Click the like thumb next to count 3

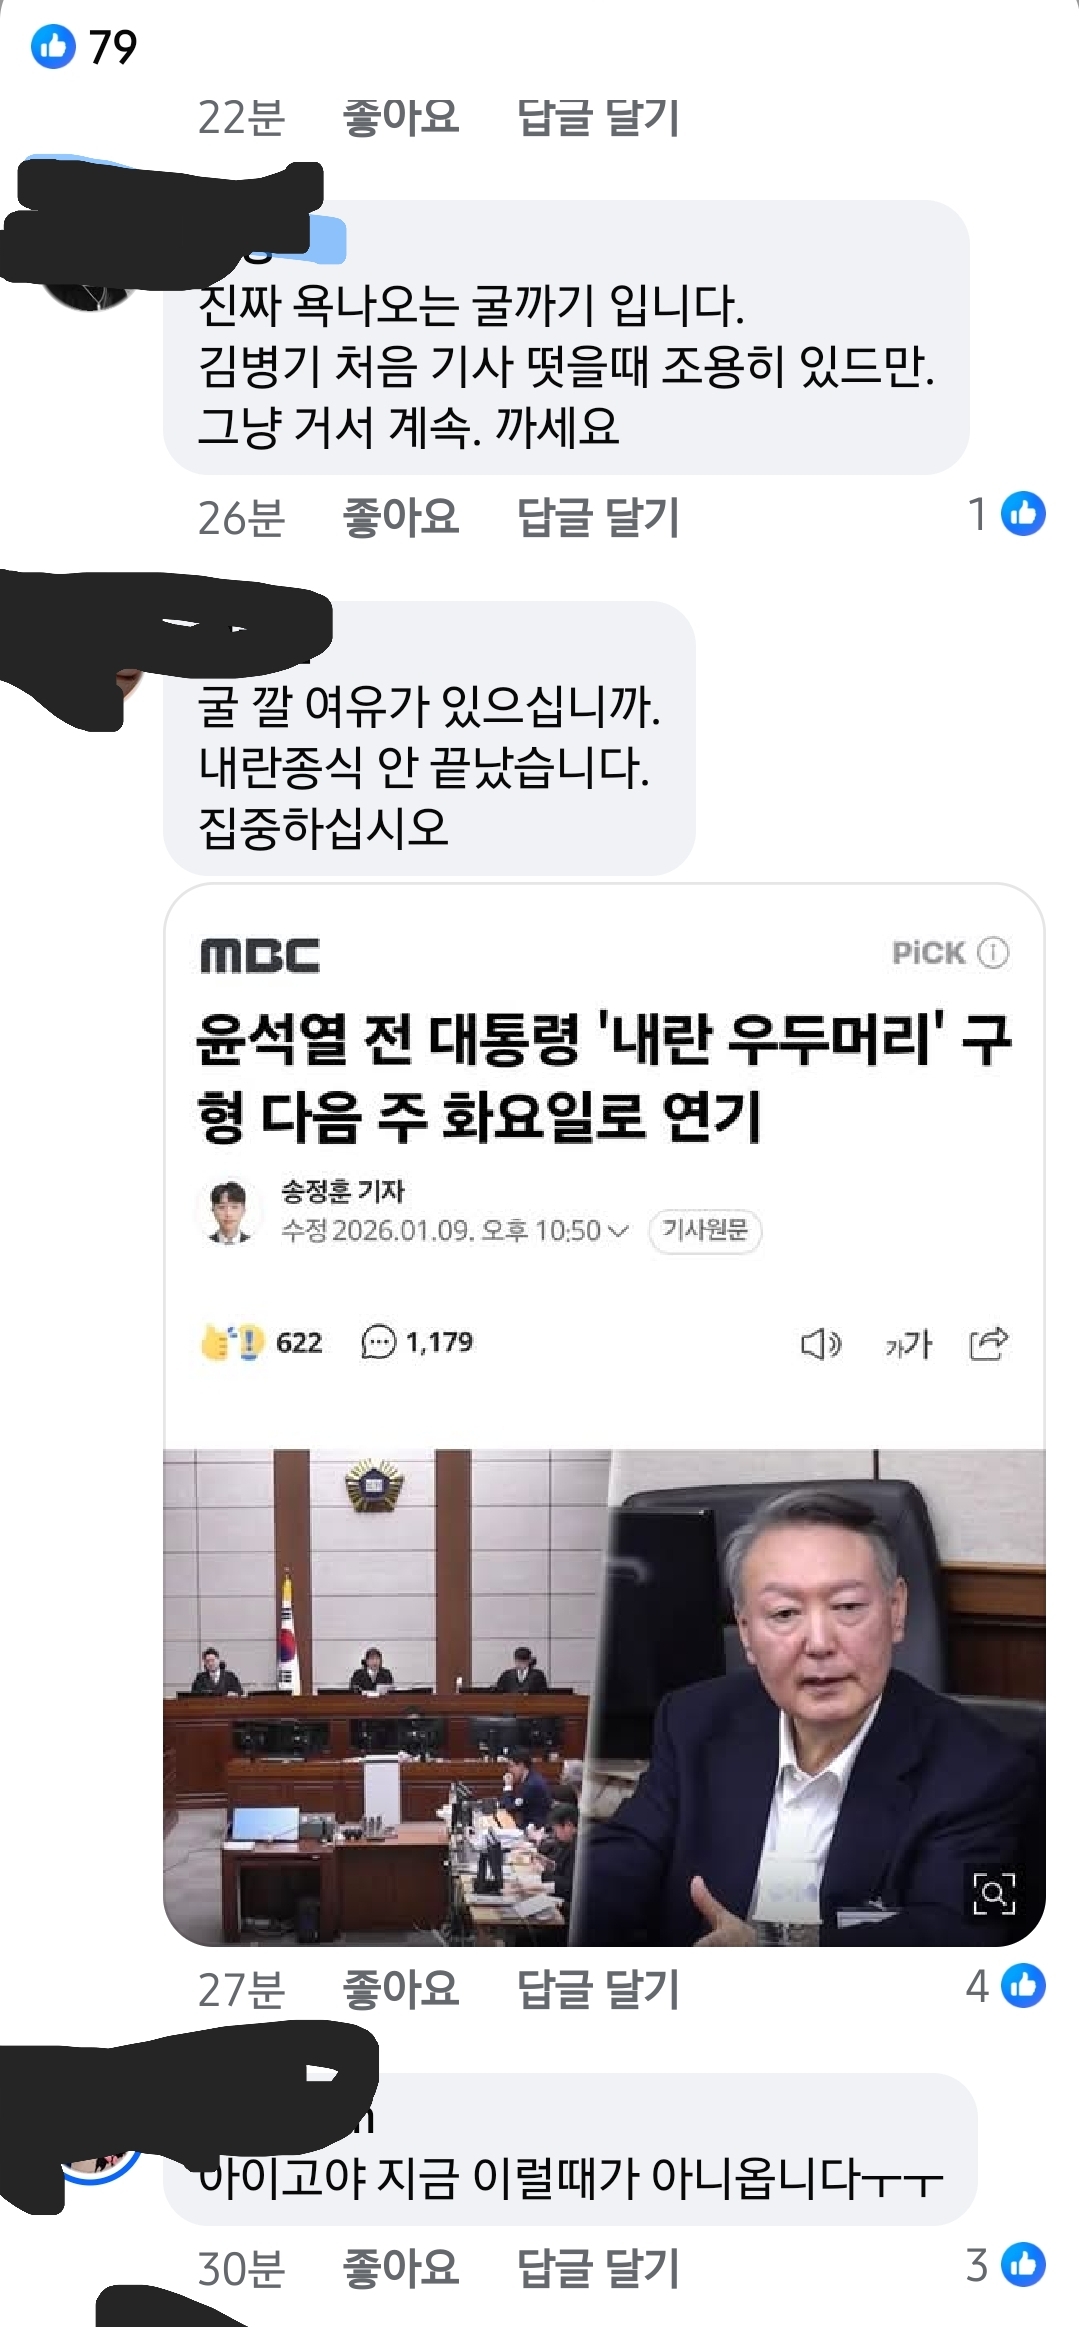coord(1023,2265)
